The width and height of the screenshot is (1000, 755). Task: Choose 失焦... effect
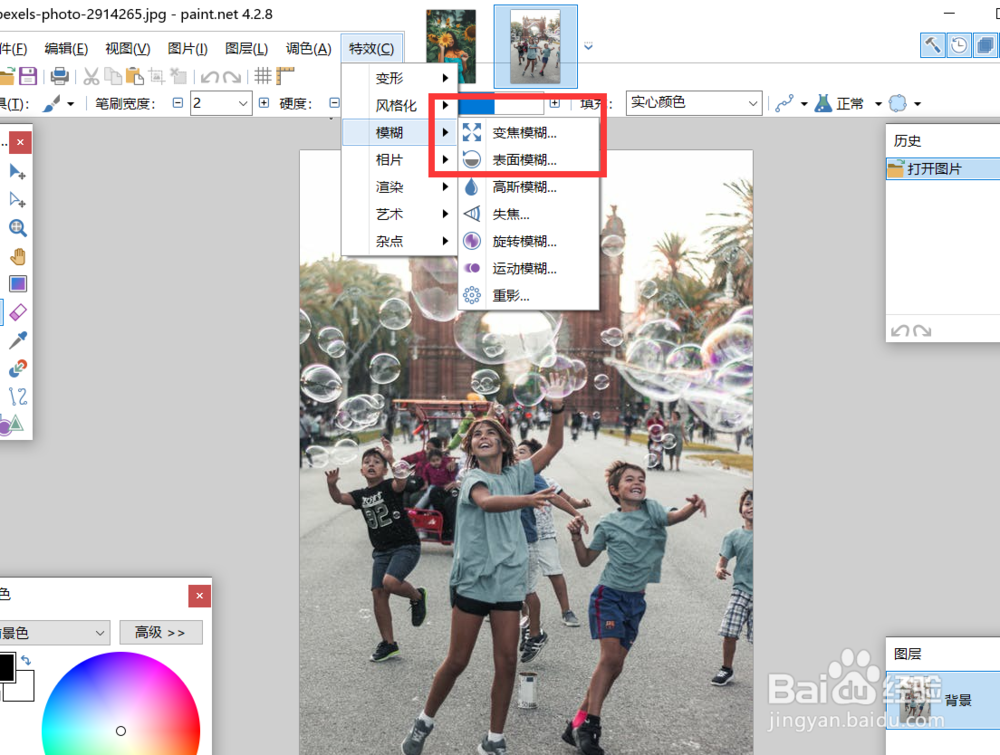(528, 214)
